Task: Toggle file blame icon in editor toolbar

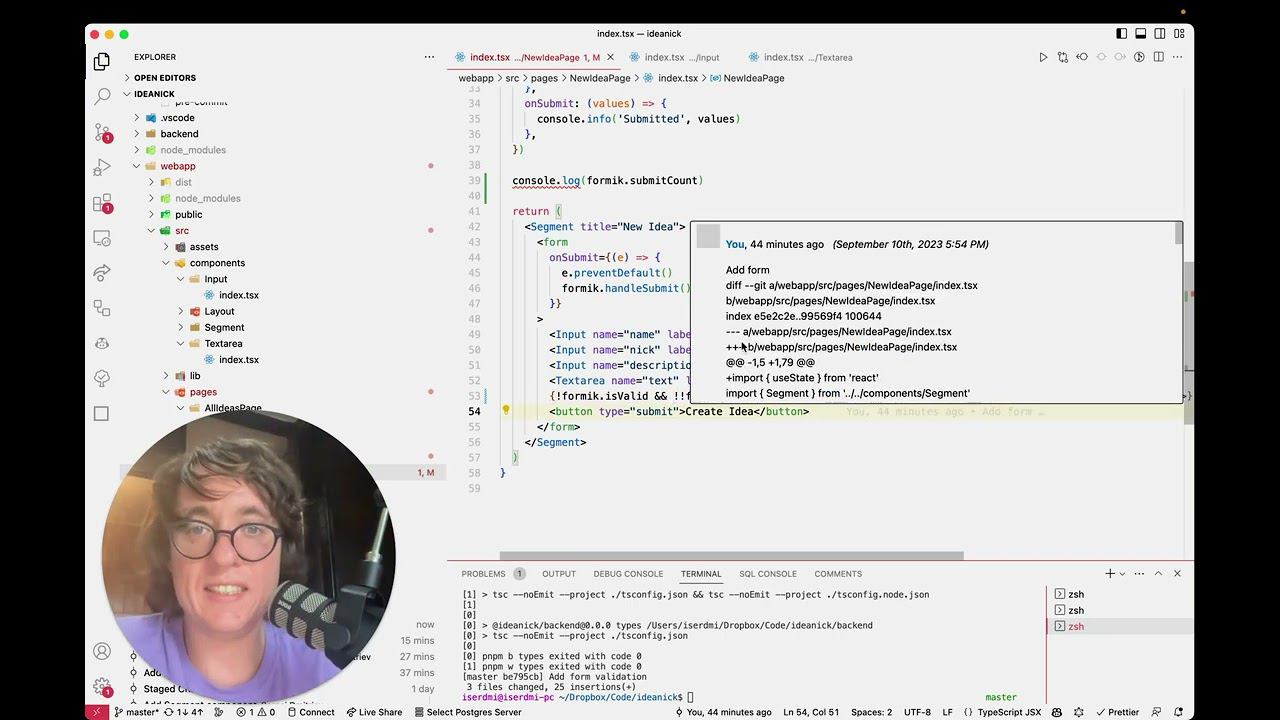Action: point(1139,57)
